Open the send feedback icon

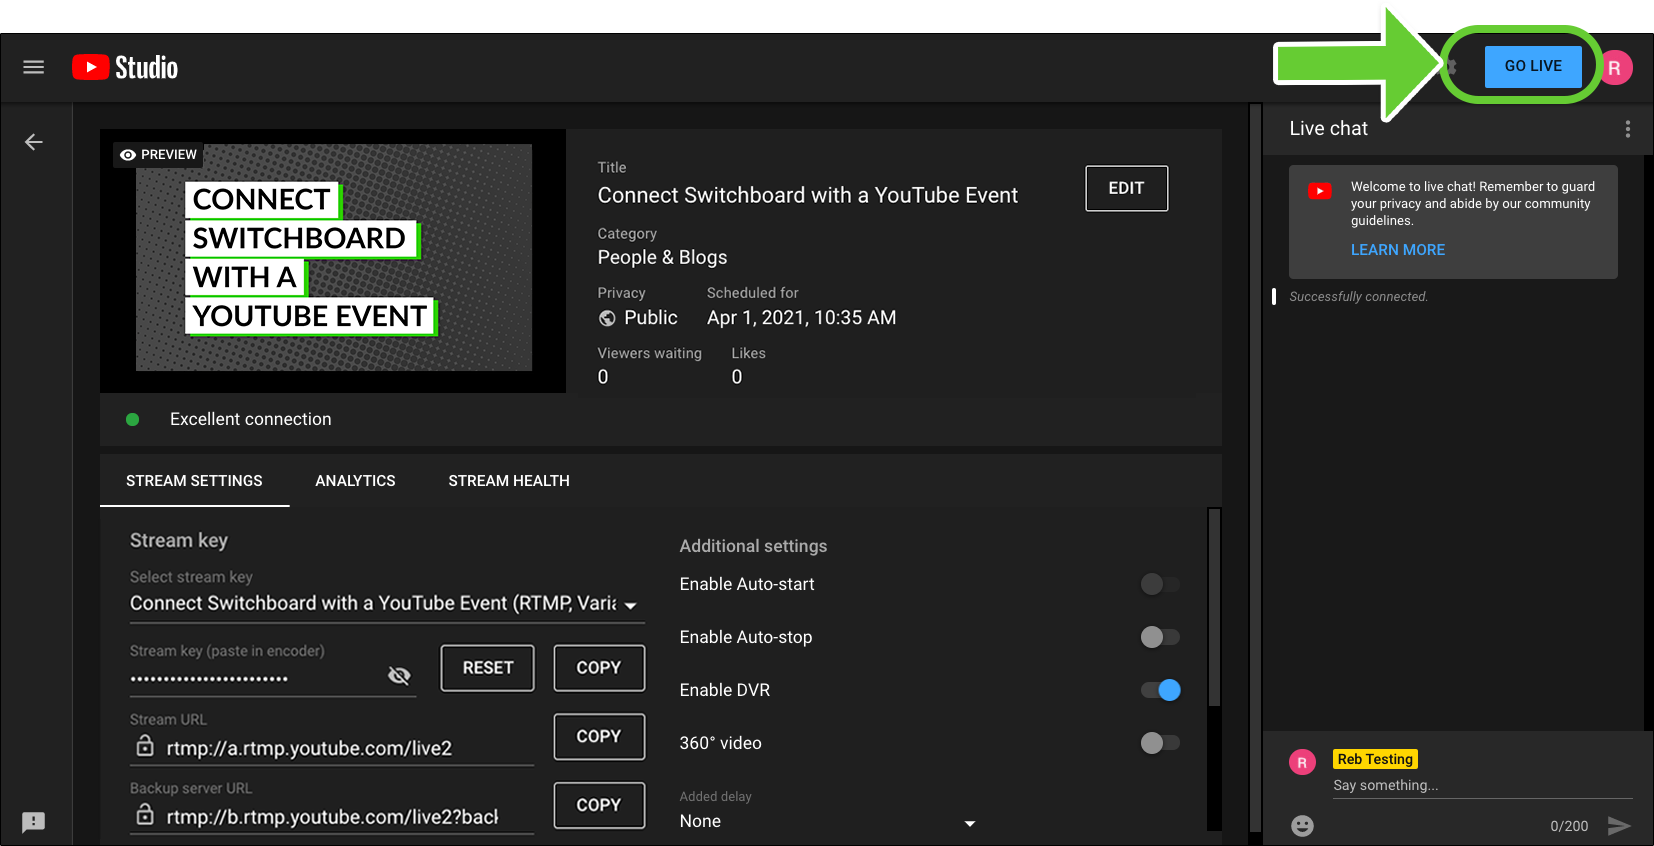coord(34,822)
